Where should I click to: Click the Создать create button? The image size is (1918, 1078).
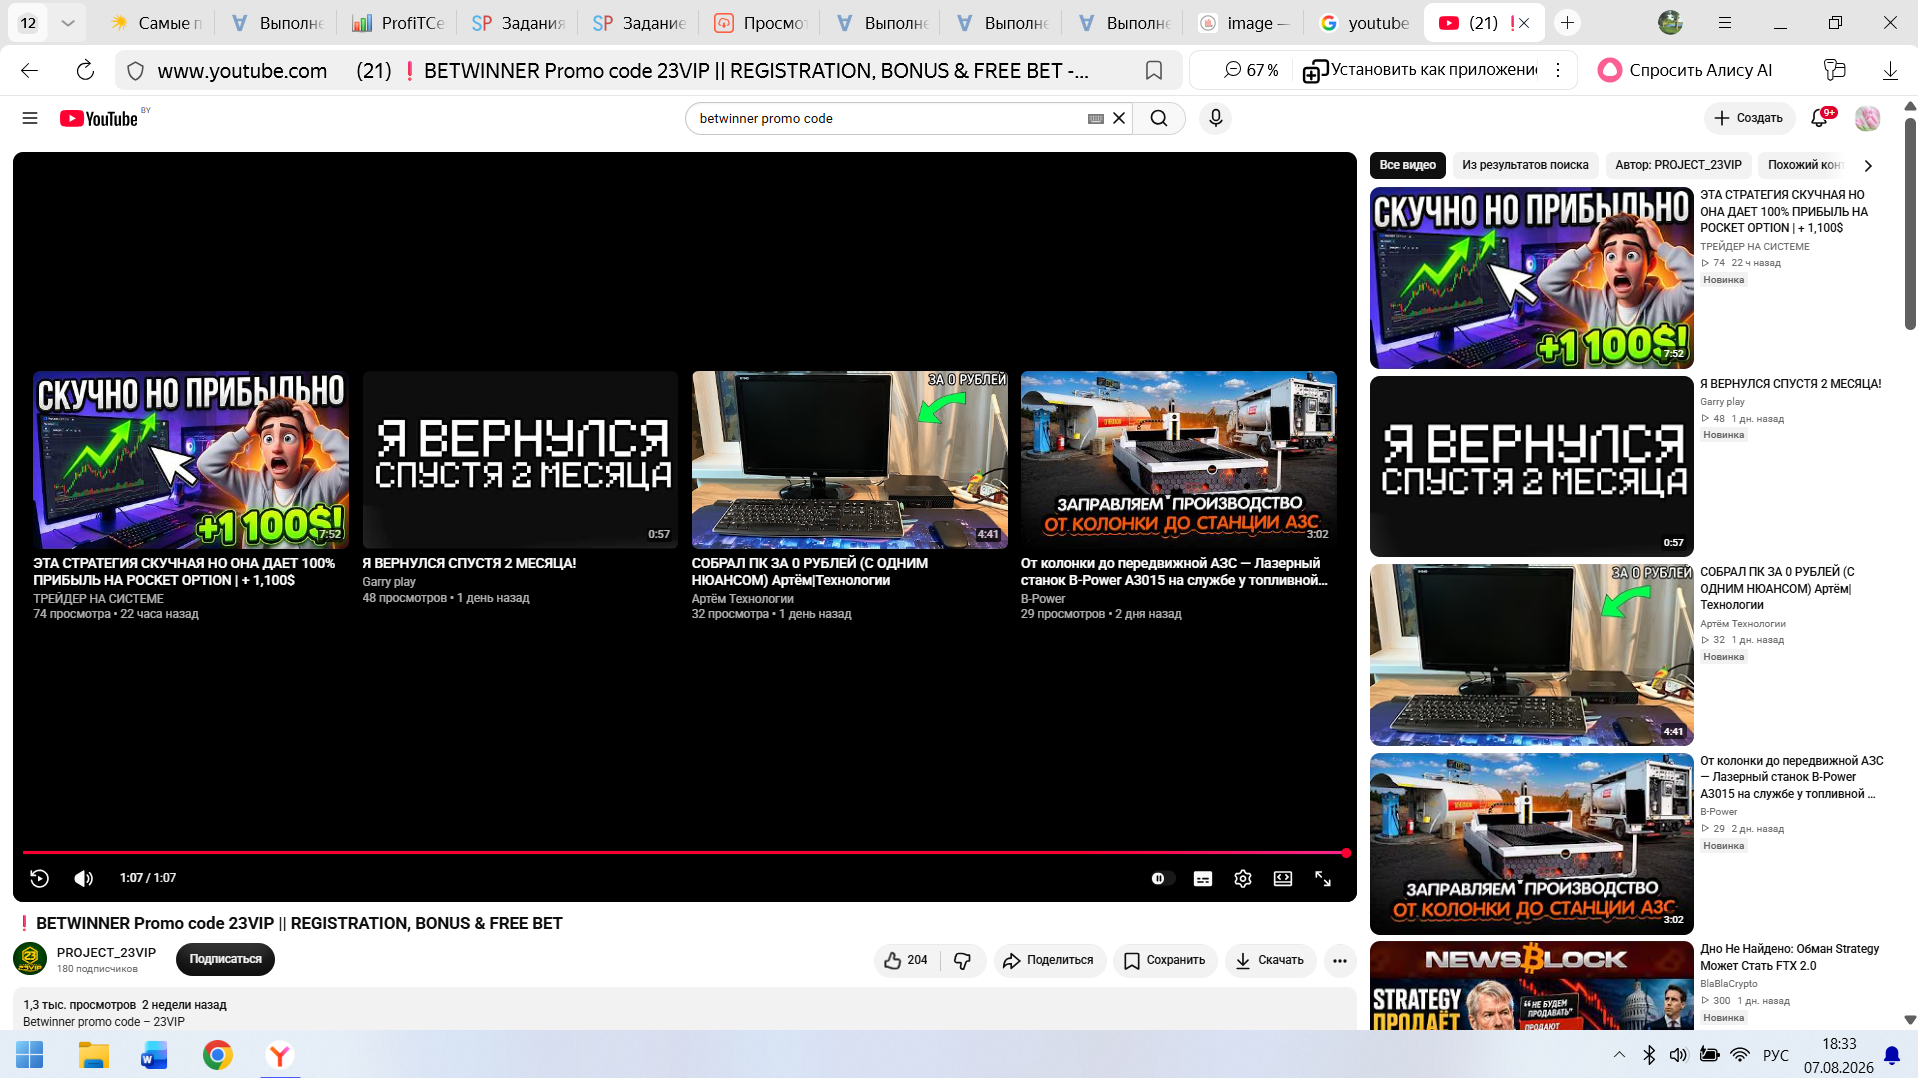click(1749, 118)
